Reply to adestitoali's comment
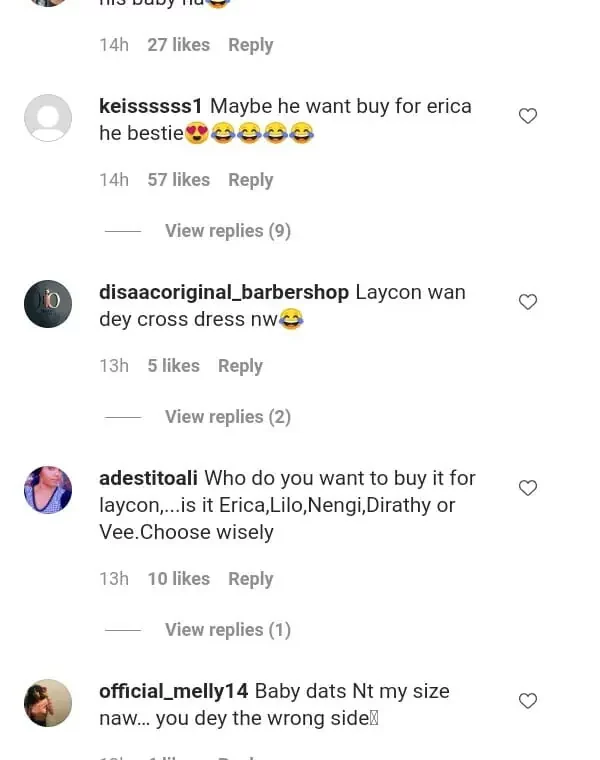The width and height of the screenshot is (600, 760). pos(250,579)
